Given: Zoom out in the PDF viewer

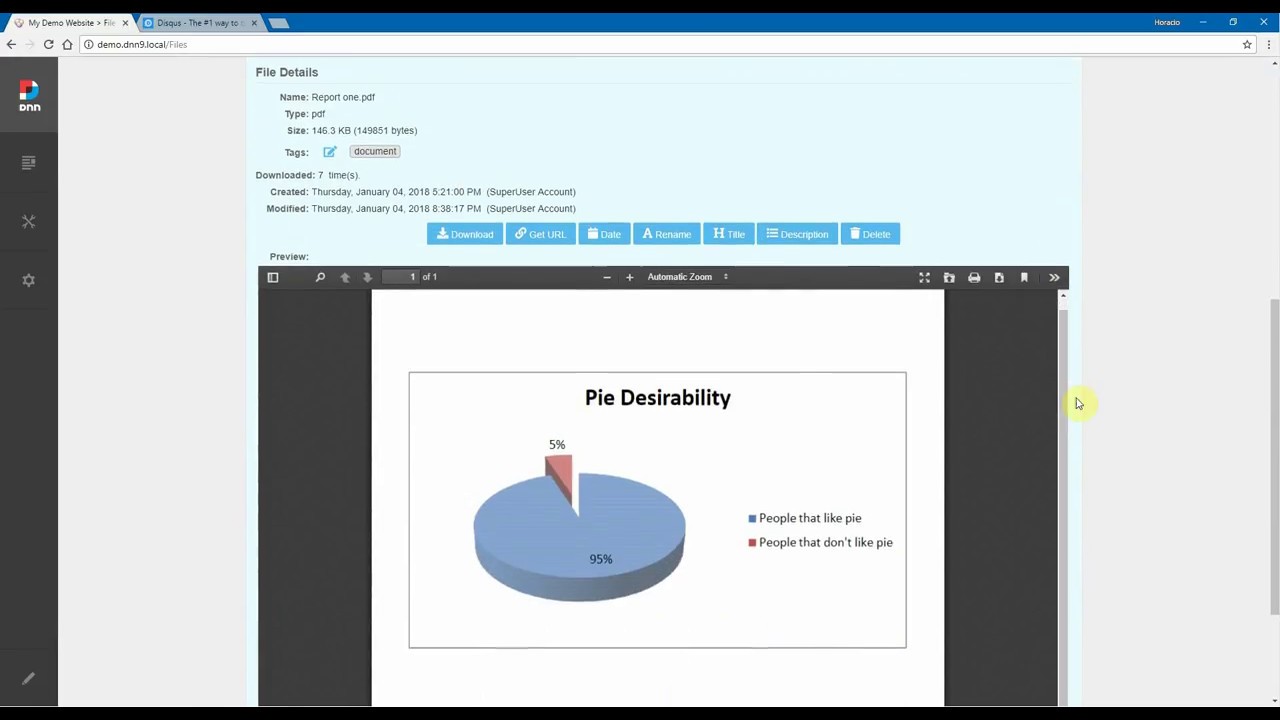Looking at the screenshot, I should click(607, 277).
